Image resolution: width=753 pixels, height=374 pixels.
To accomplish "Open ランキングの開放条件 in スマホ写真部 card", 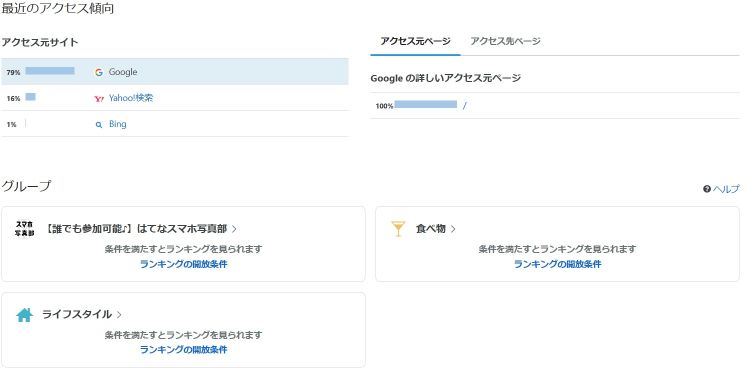I will (183, 264).
